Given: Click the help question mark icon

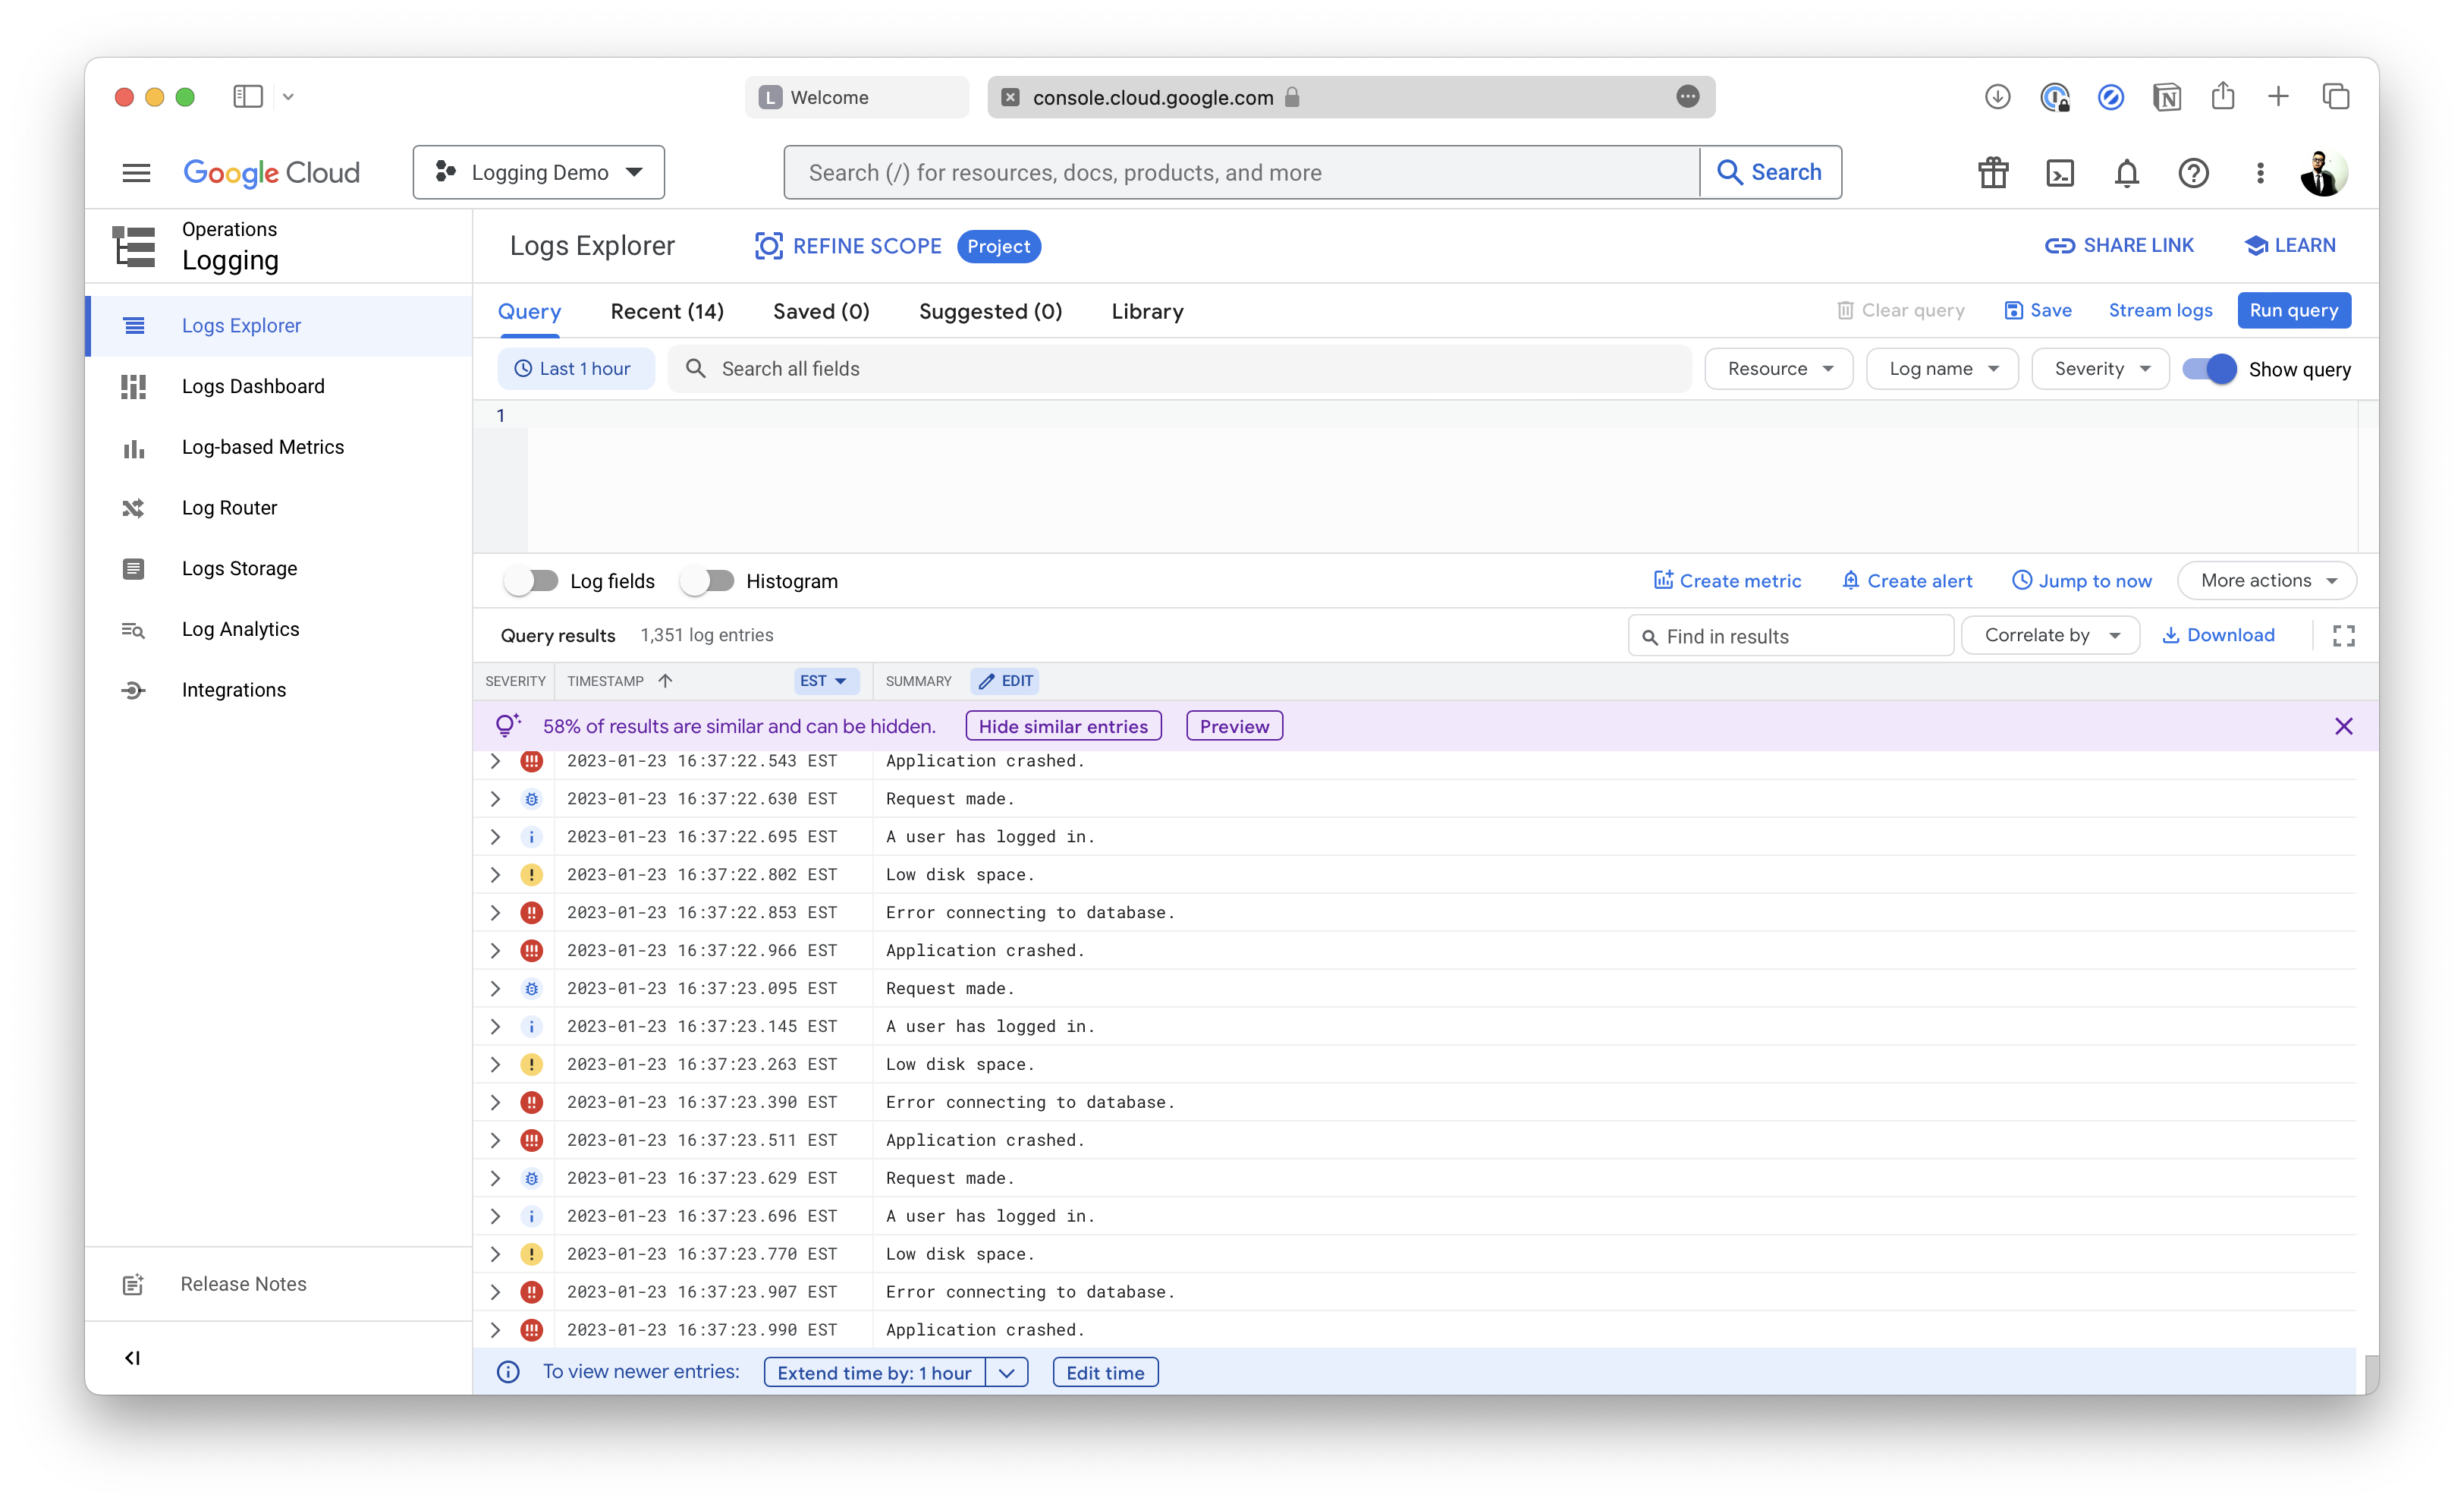Looking at the screenshot, I should [2193, 173].
